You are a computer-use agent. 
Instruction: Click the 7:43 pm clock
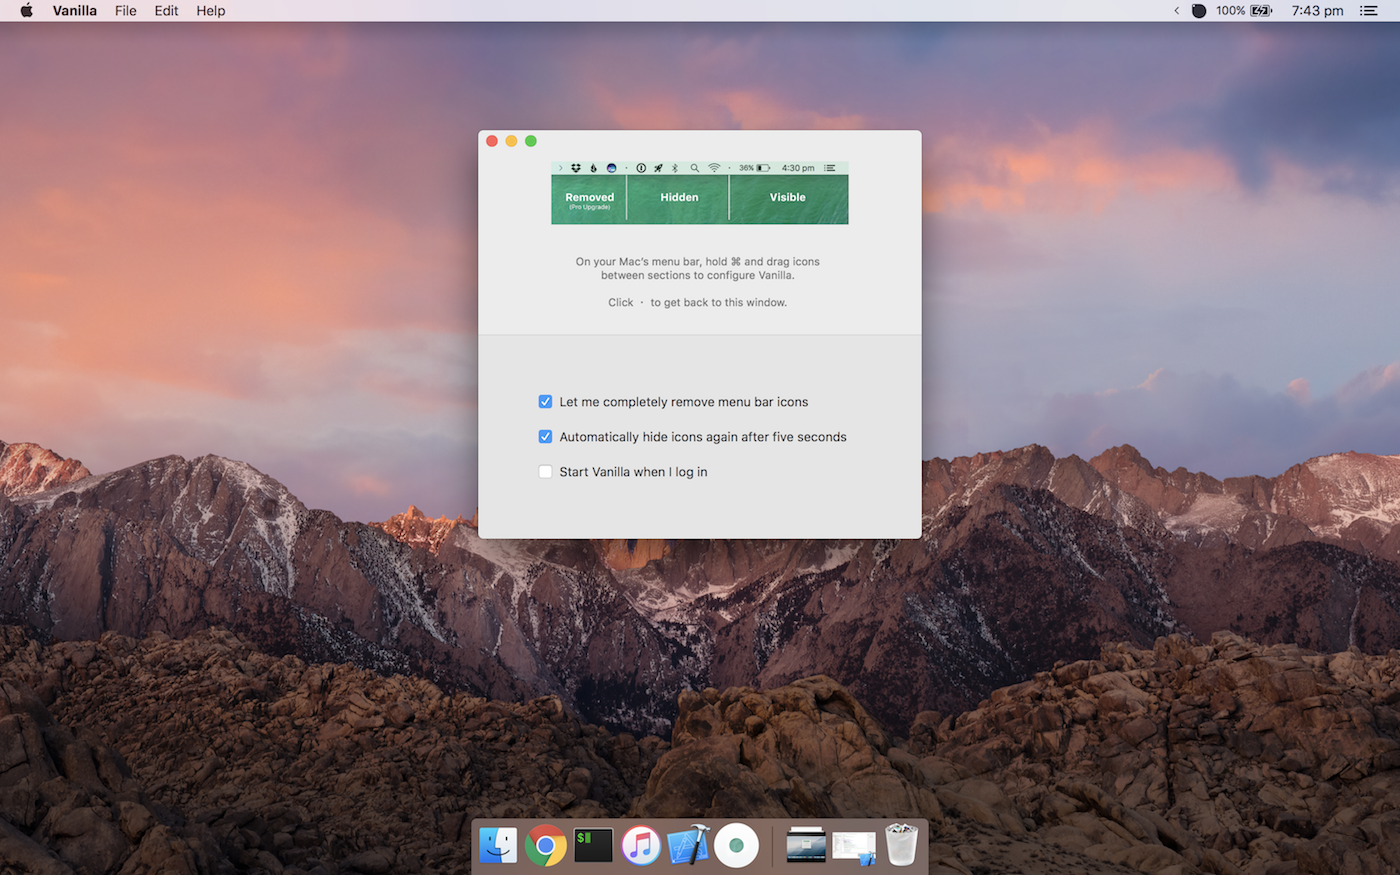click(x=1317, y=11)
